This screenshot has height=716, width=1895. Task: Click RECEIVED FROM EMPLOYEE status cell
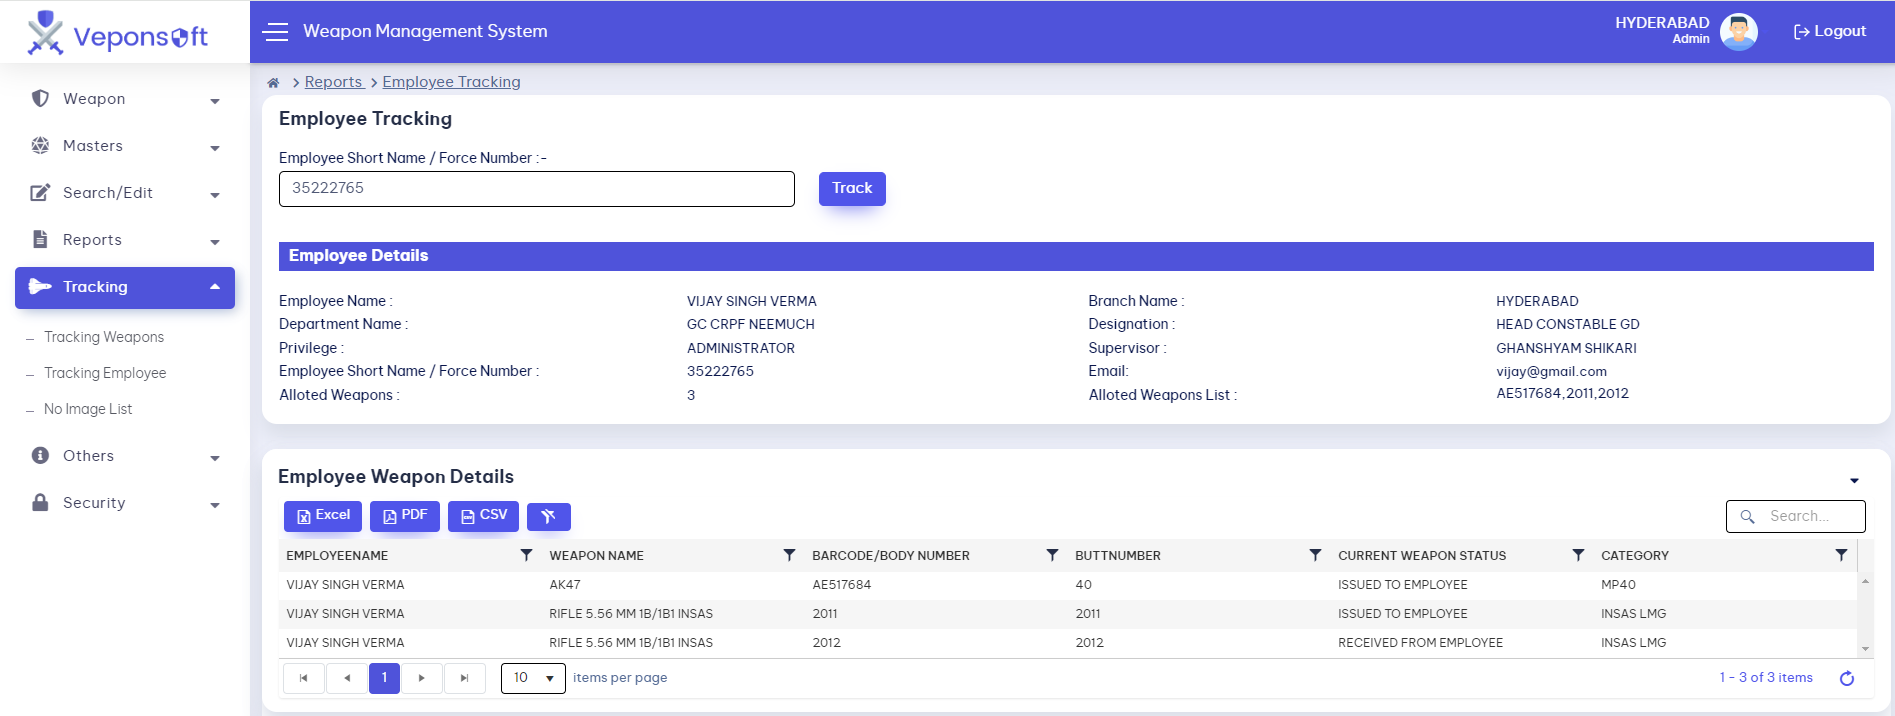pos(1420,643)
